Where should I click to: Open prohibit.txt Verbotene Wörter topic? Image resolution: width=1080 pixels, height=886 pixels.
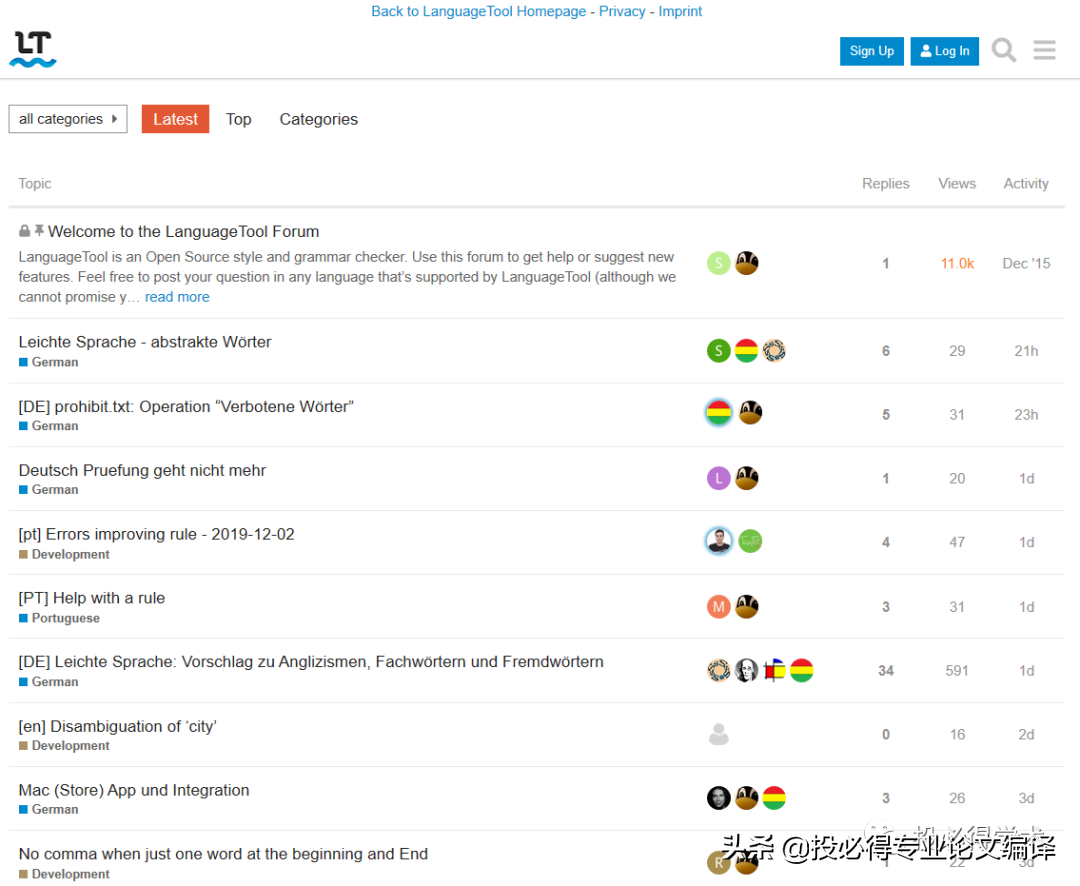point(186,406)
